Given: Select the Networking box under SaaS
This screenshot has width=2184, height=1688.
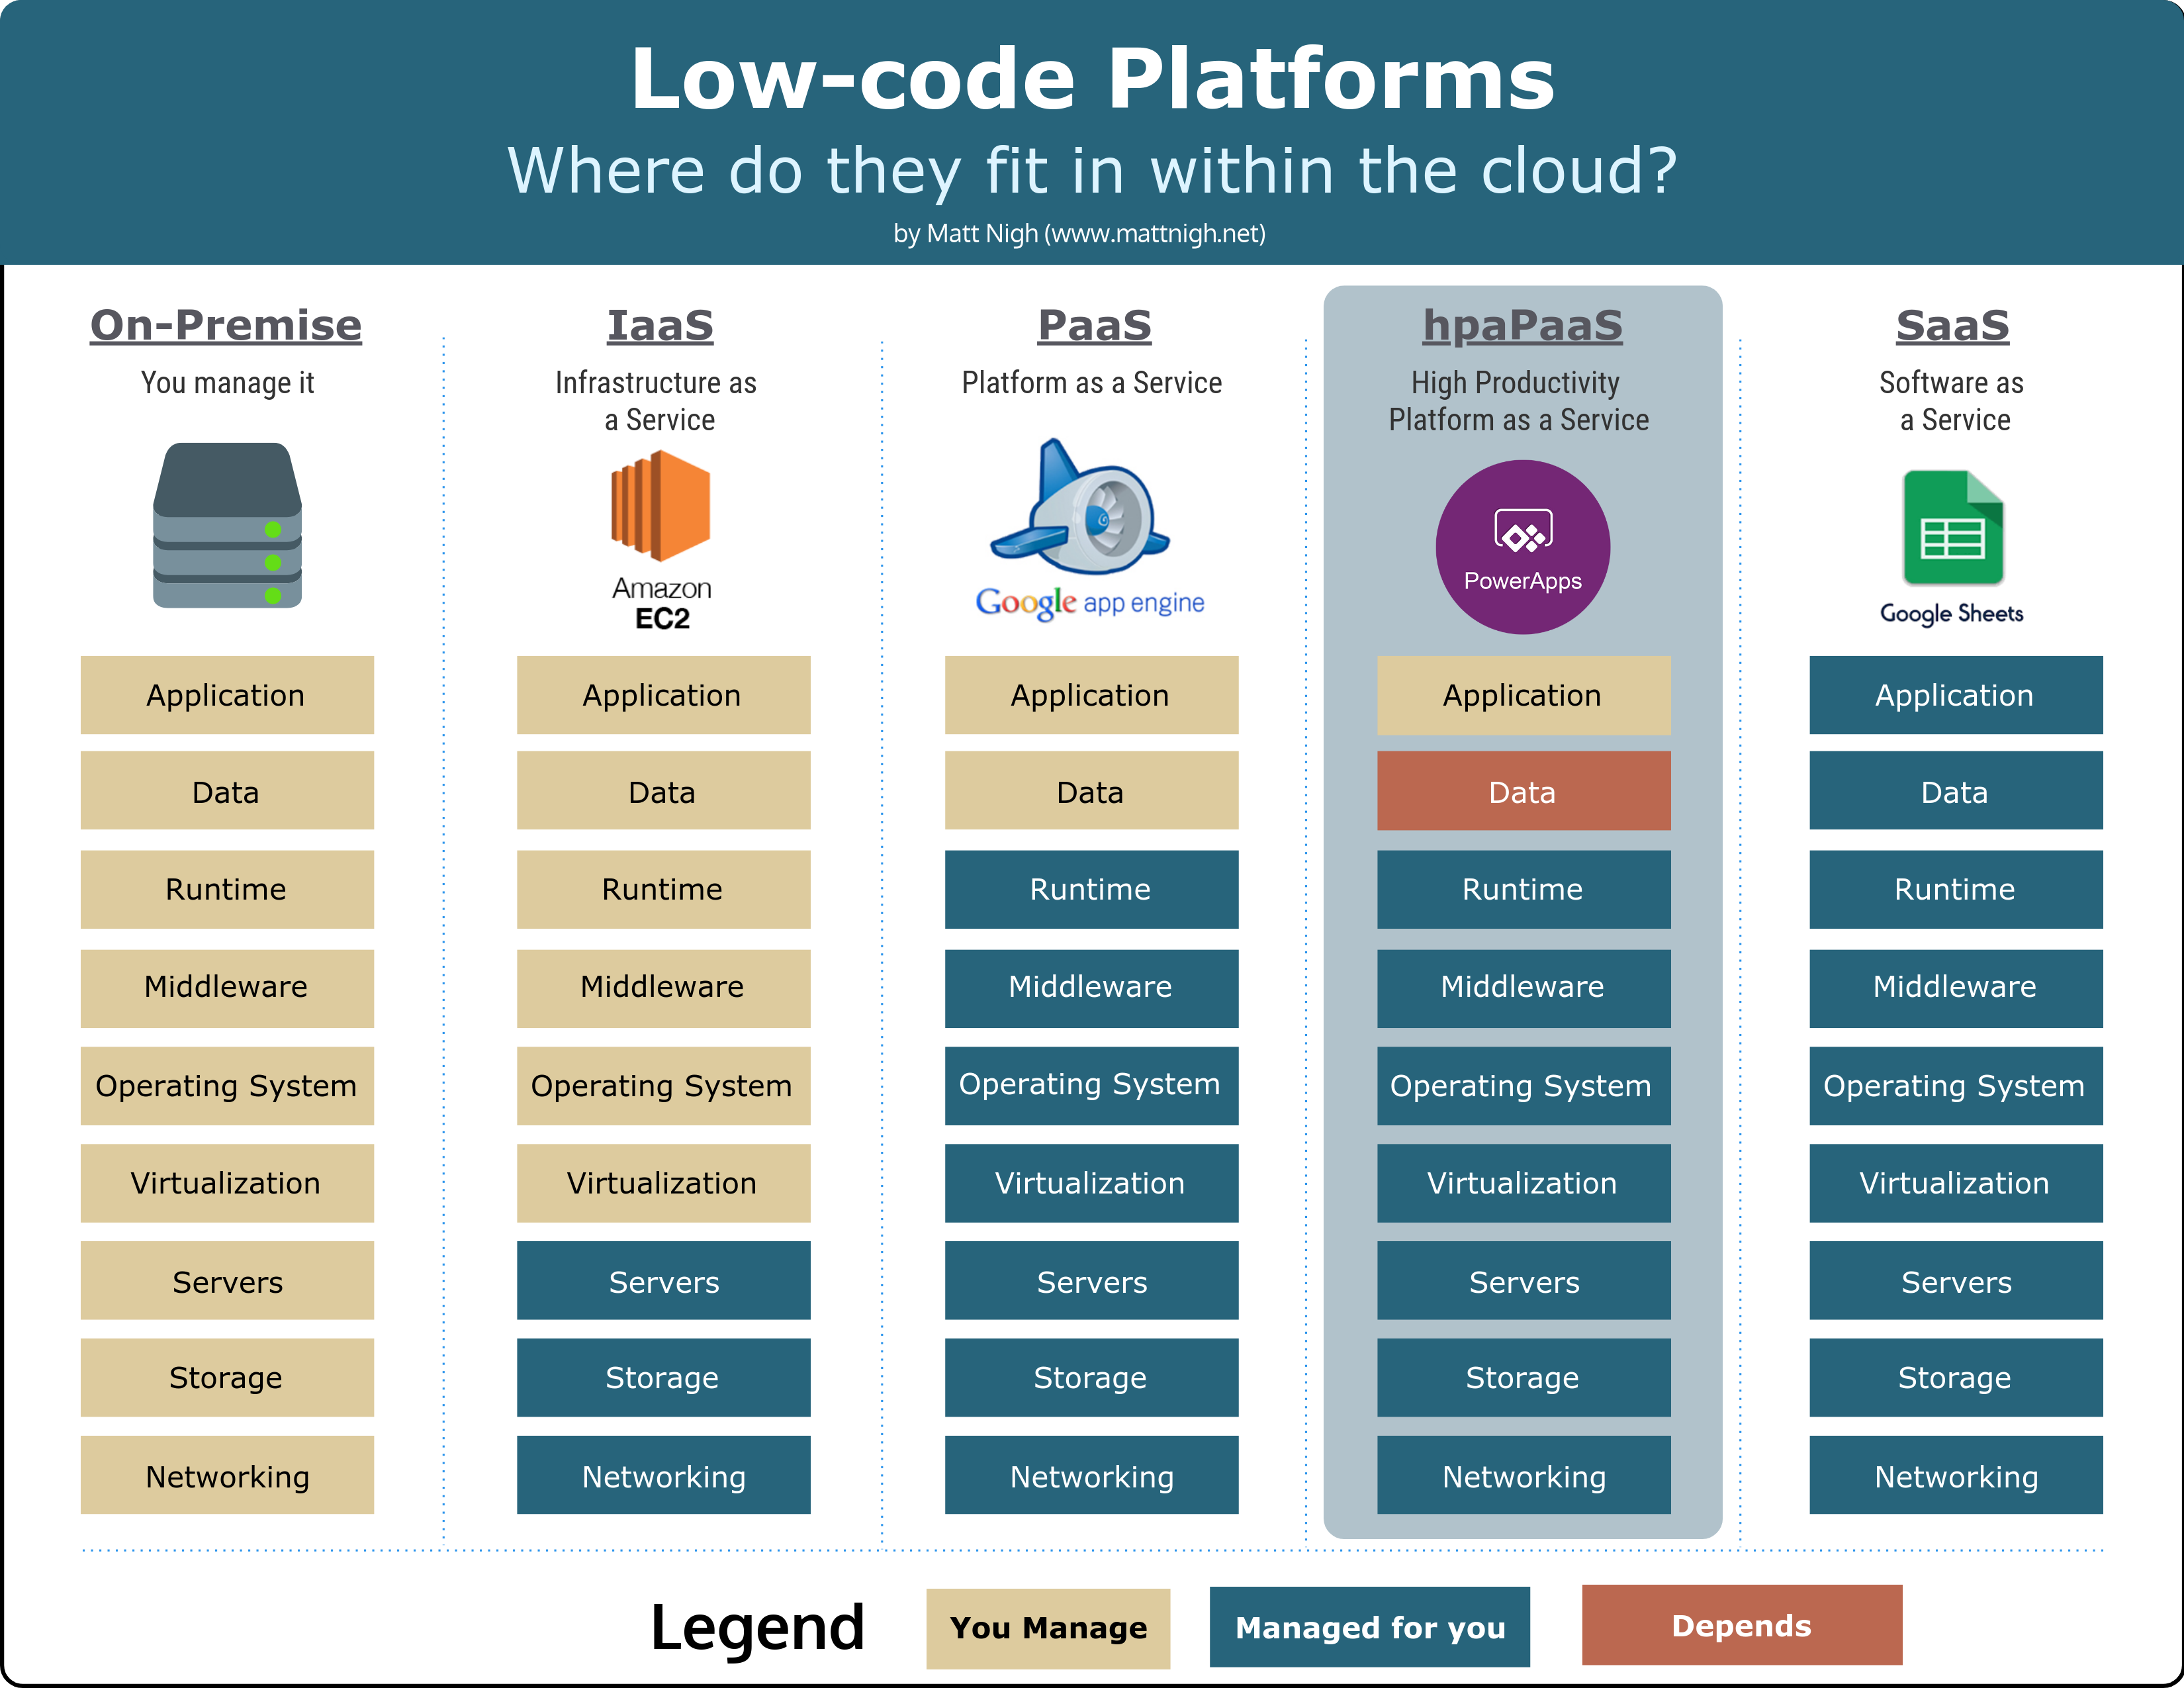Looking at the screenshot, I should (1955, 1475).
